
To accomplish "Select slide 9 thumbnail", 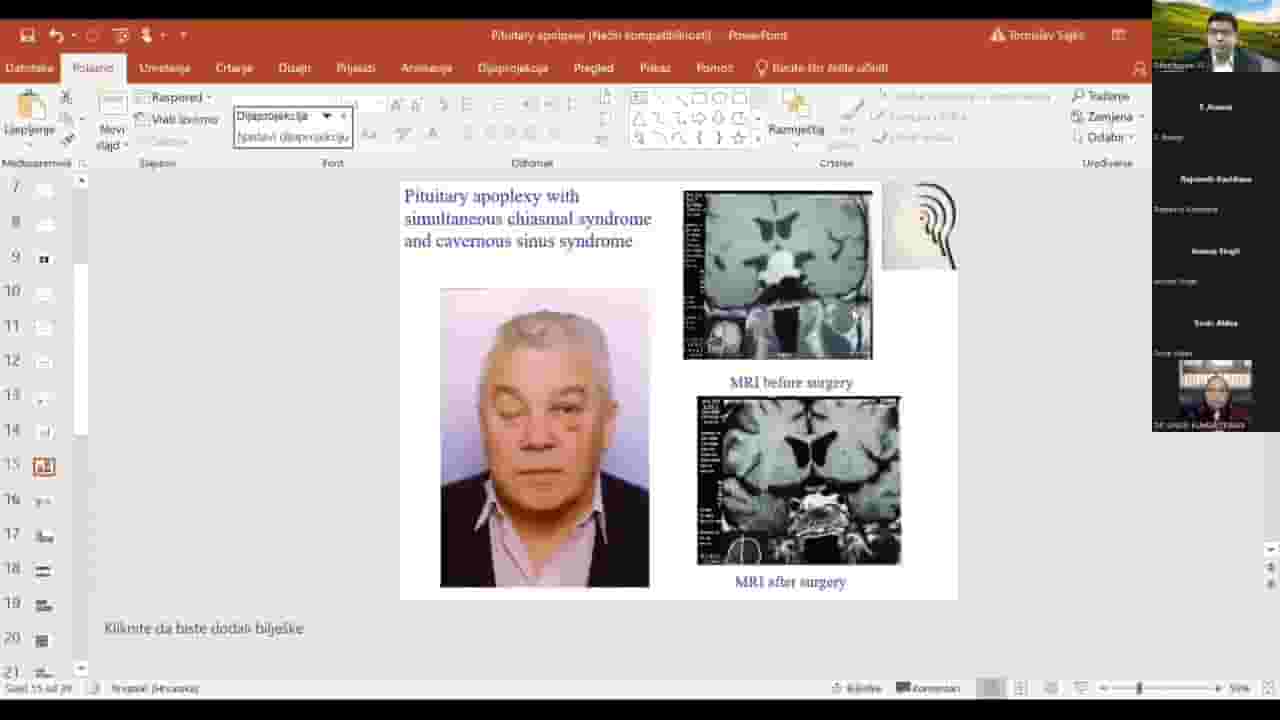I will pyautogui.click(x=44, y=259).
